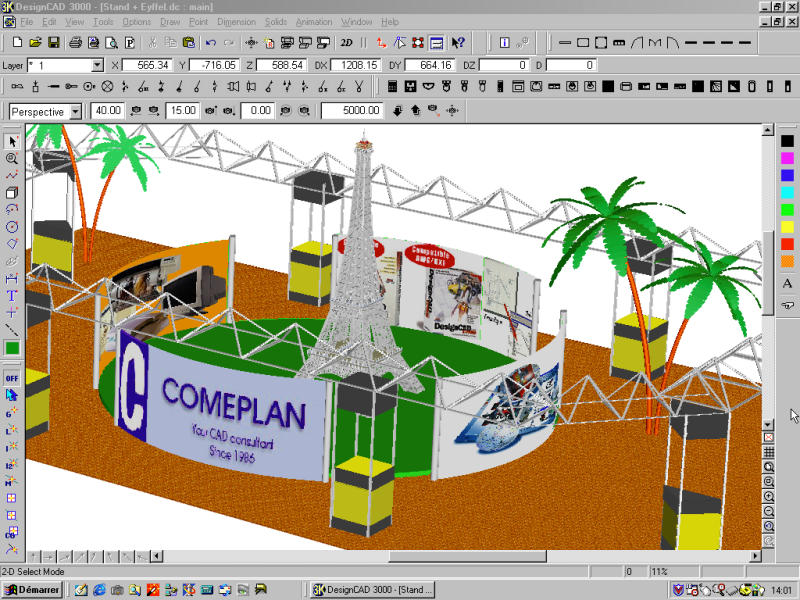Click the X coordinate input field

pyautogui.click(x=148, y=65)
